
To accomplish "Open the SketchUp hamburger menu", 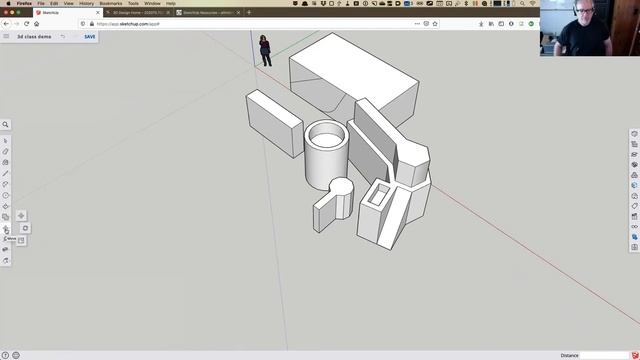I will (x=6, y=36).
